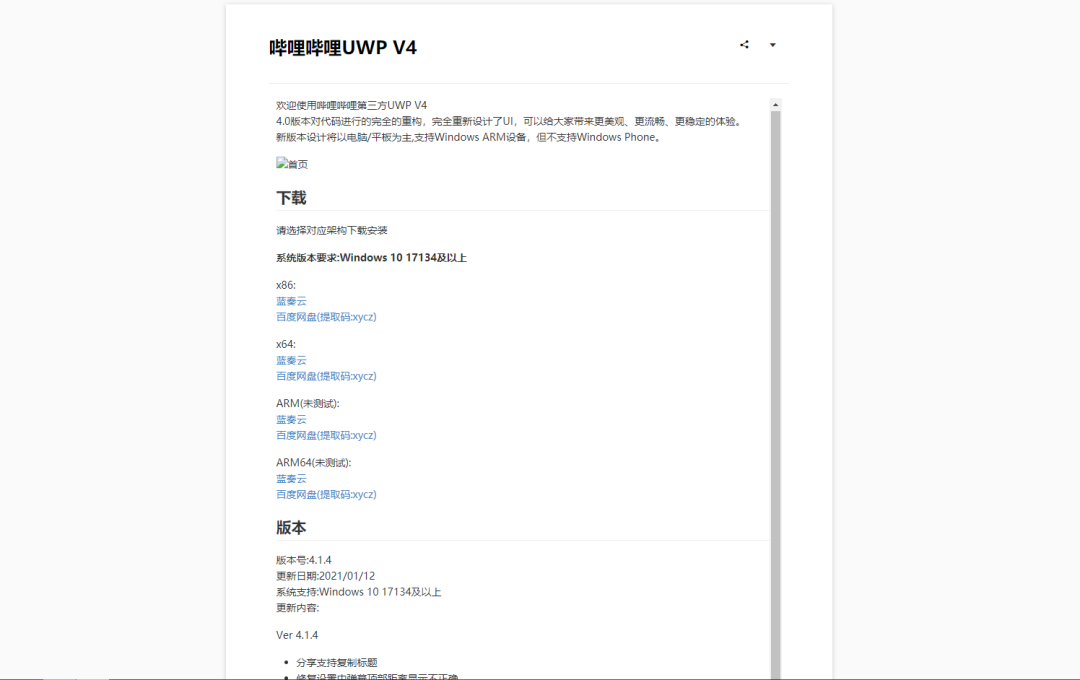Click the 哔哩哔哩UWP V4 page title
The image size is (1080, 680).
339,46
